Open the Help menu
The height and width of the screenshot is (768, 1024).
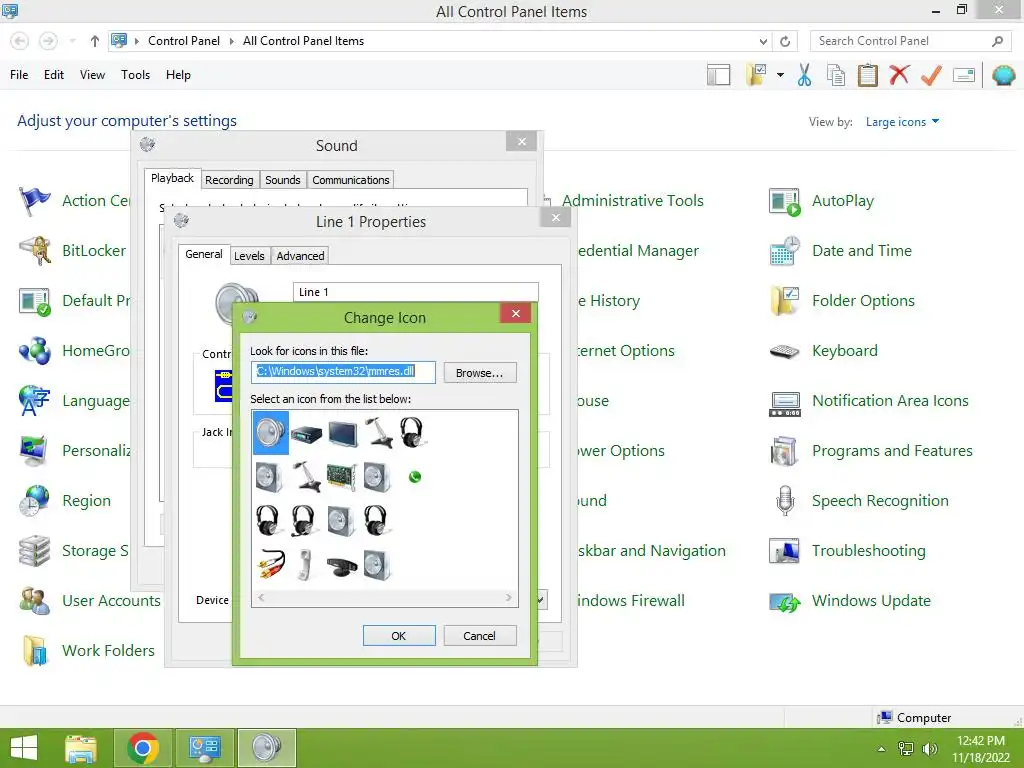[178, 75]
